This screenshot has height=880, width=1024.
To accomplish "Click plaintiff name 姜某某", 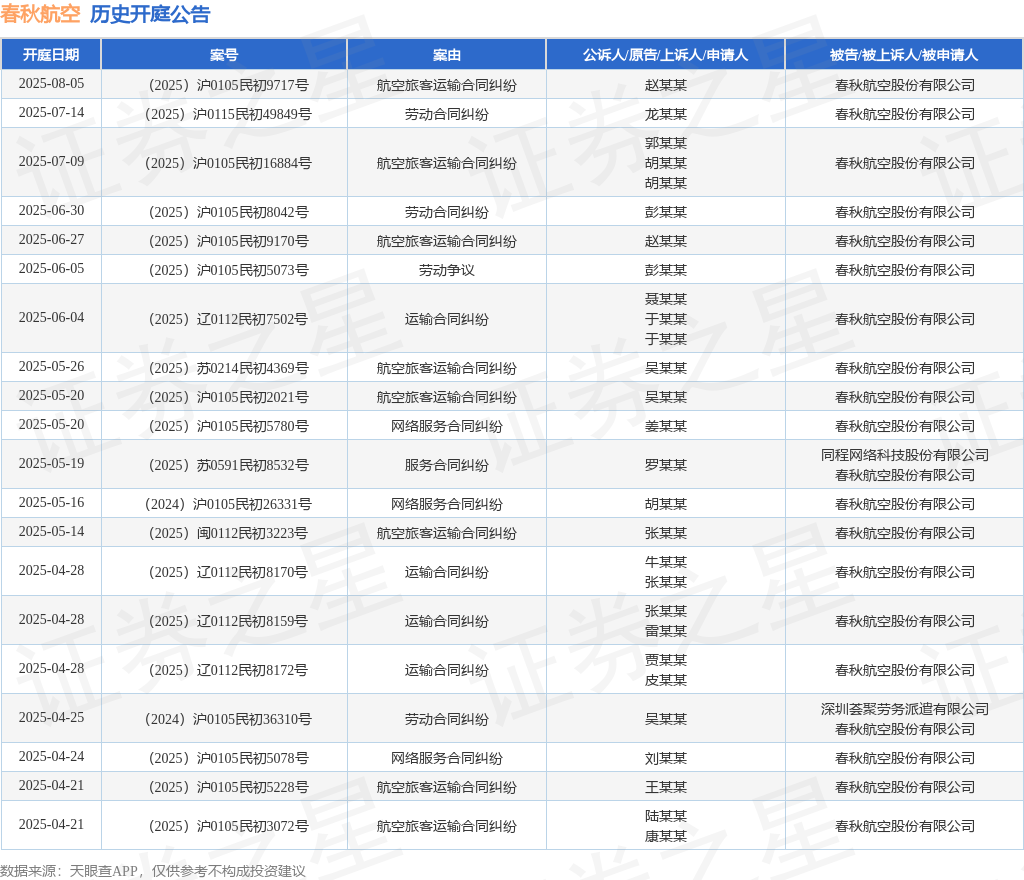I will coord(665,426).
